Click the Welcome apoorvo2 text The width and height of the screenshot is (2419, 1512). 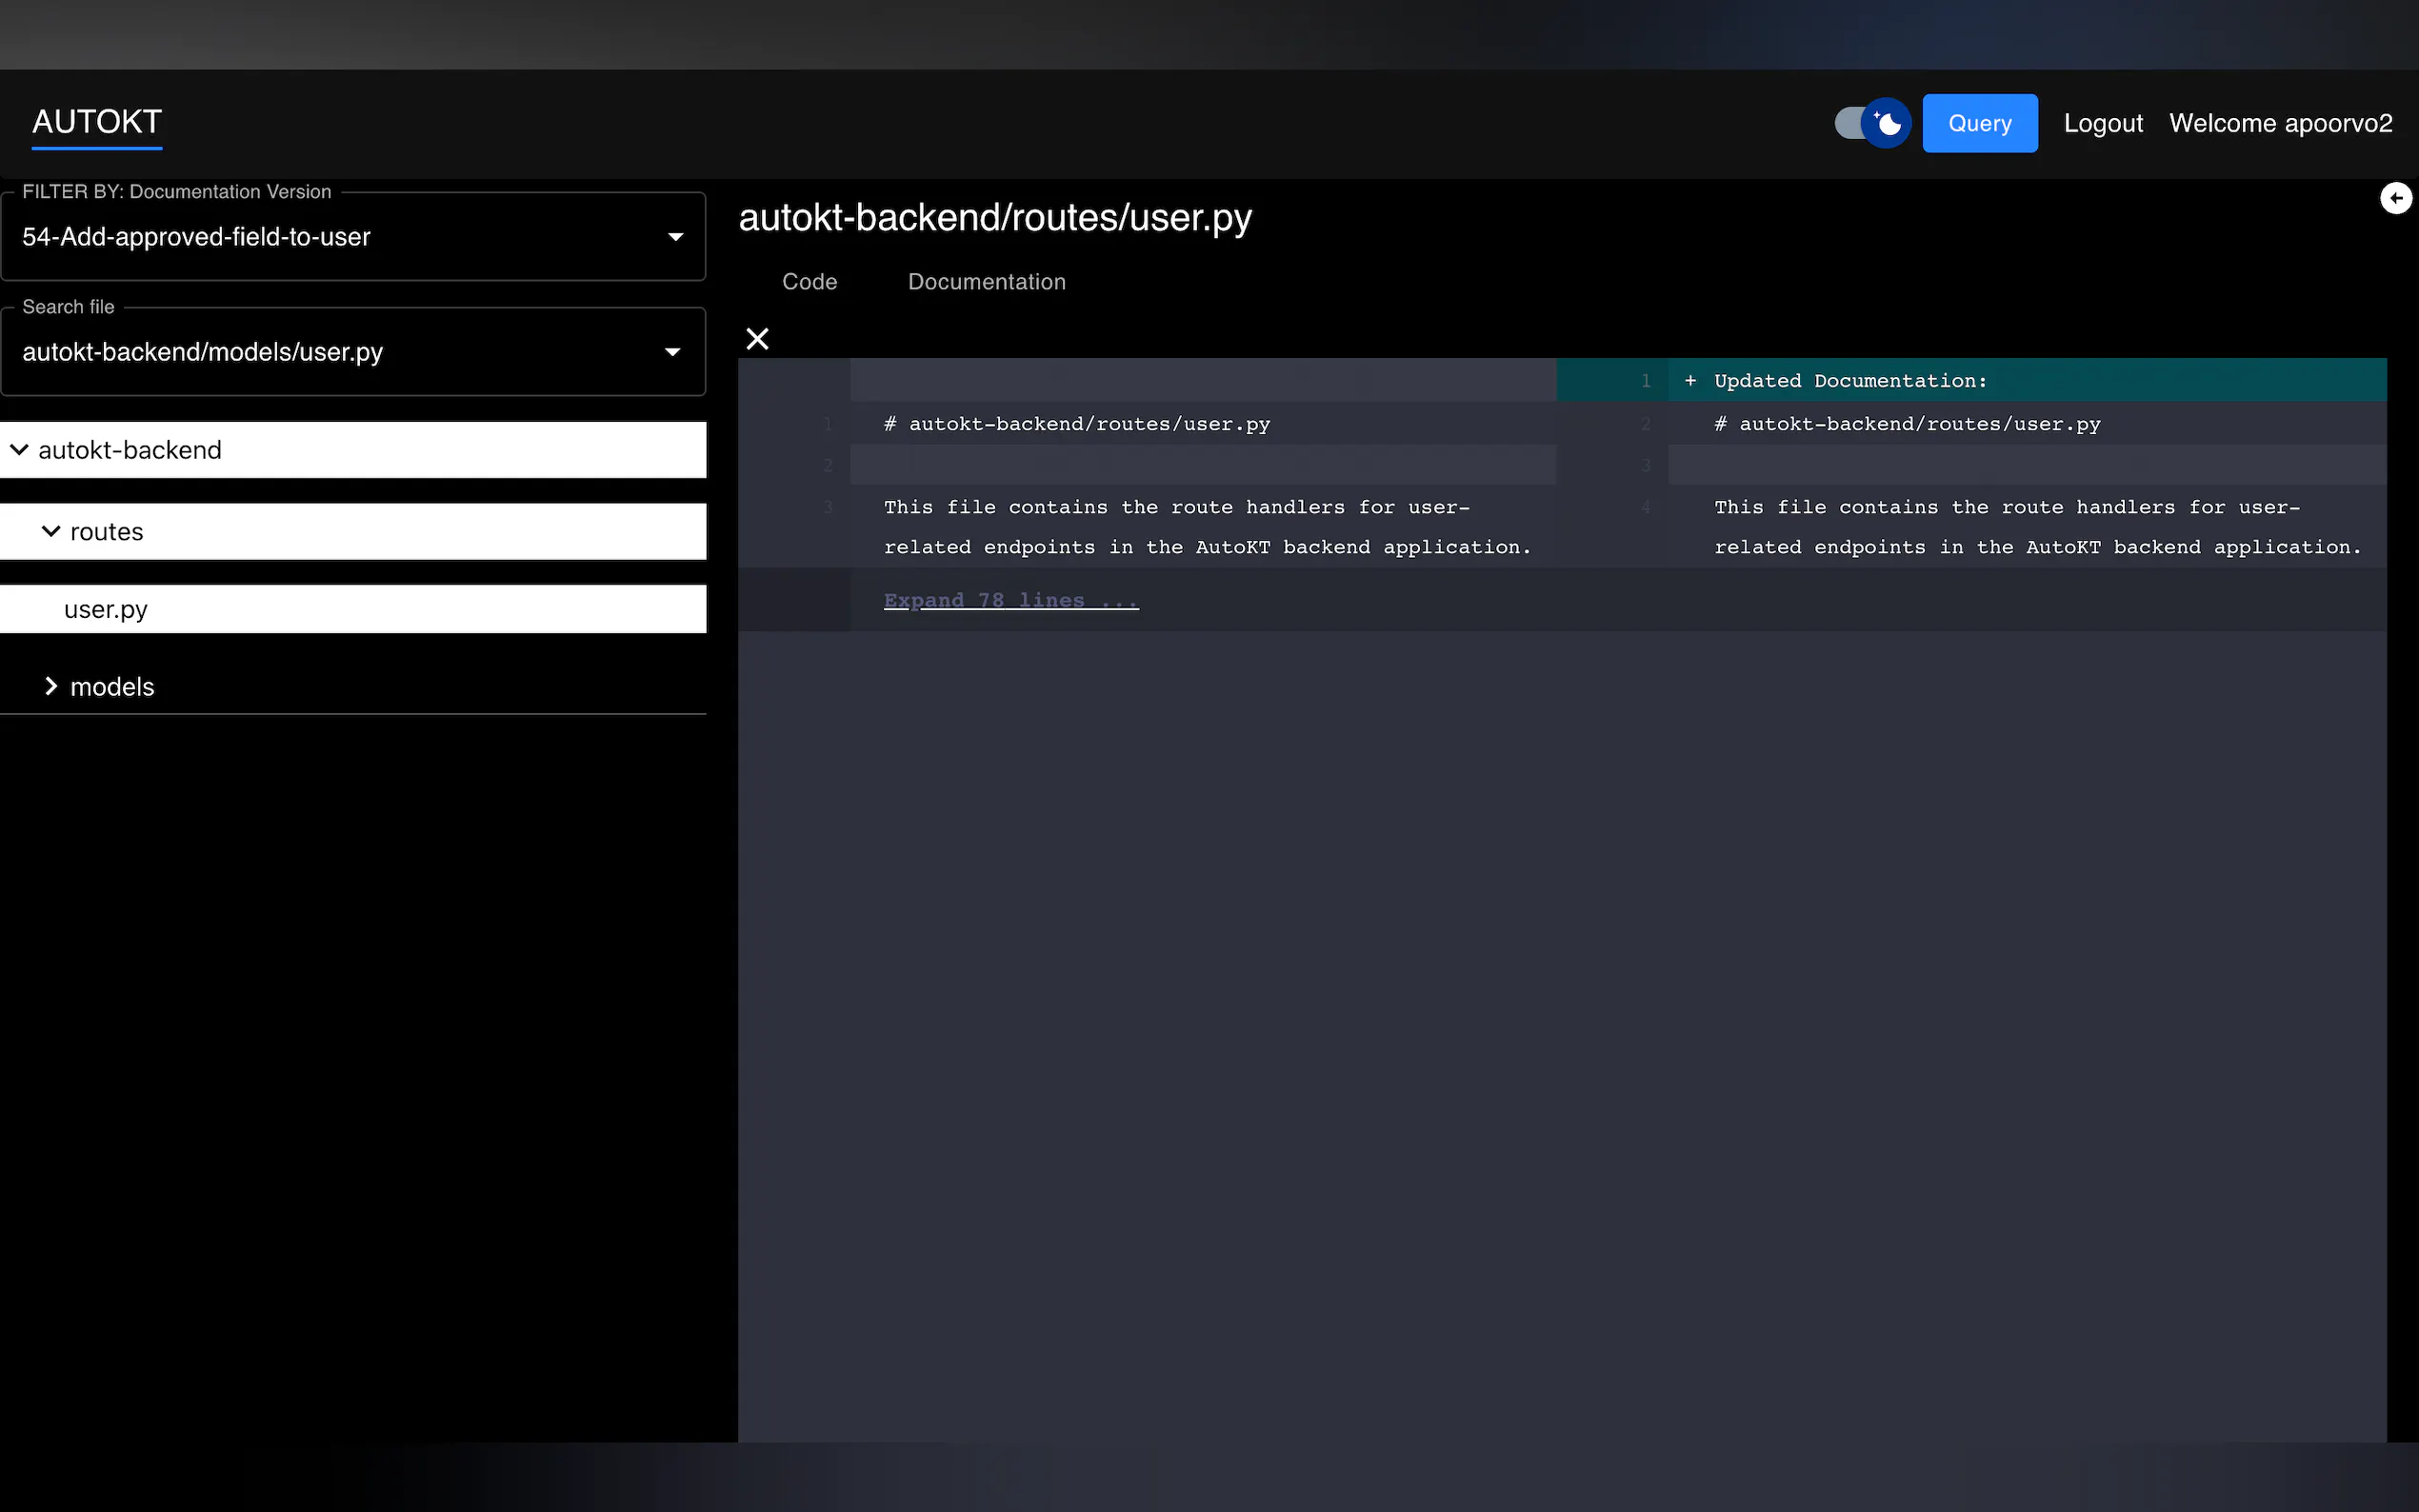click(2280, 123)
